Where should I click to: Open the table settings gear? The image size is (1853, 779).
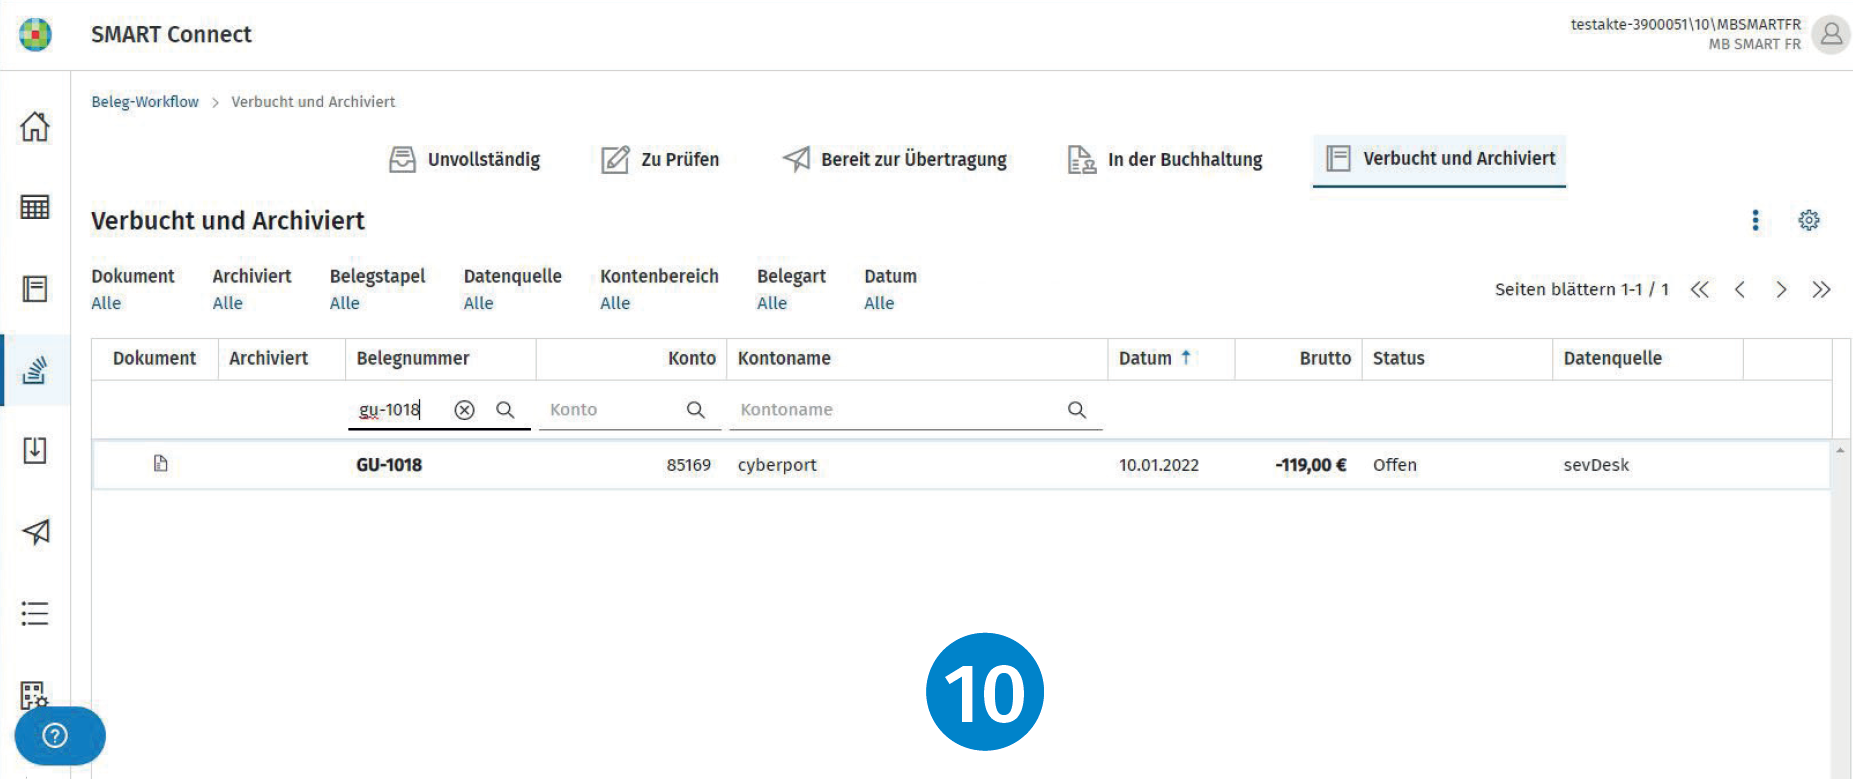(x=1809, y=220)
